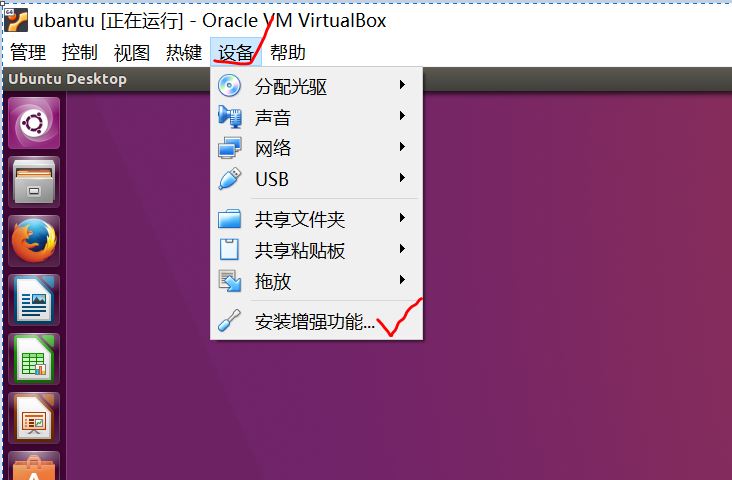Expand the 网络 submenu arrow
Viewport: 732px width, 480px height.
402,147
